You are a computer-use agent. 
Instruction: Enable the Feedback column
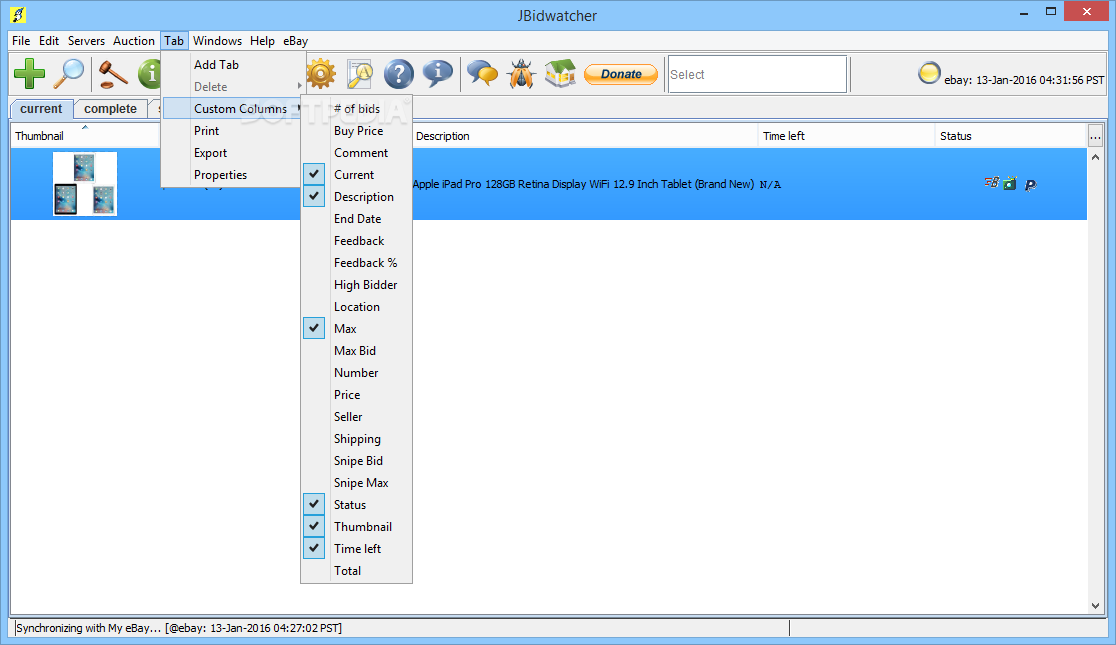pyautogui.click(x=356, y=241)
